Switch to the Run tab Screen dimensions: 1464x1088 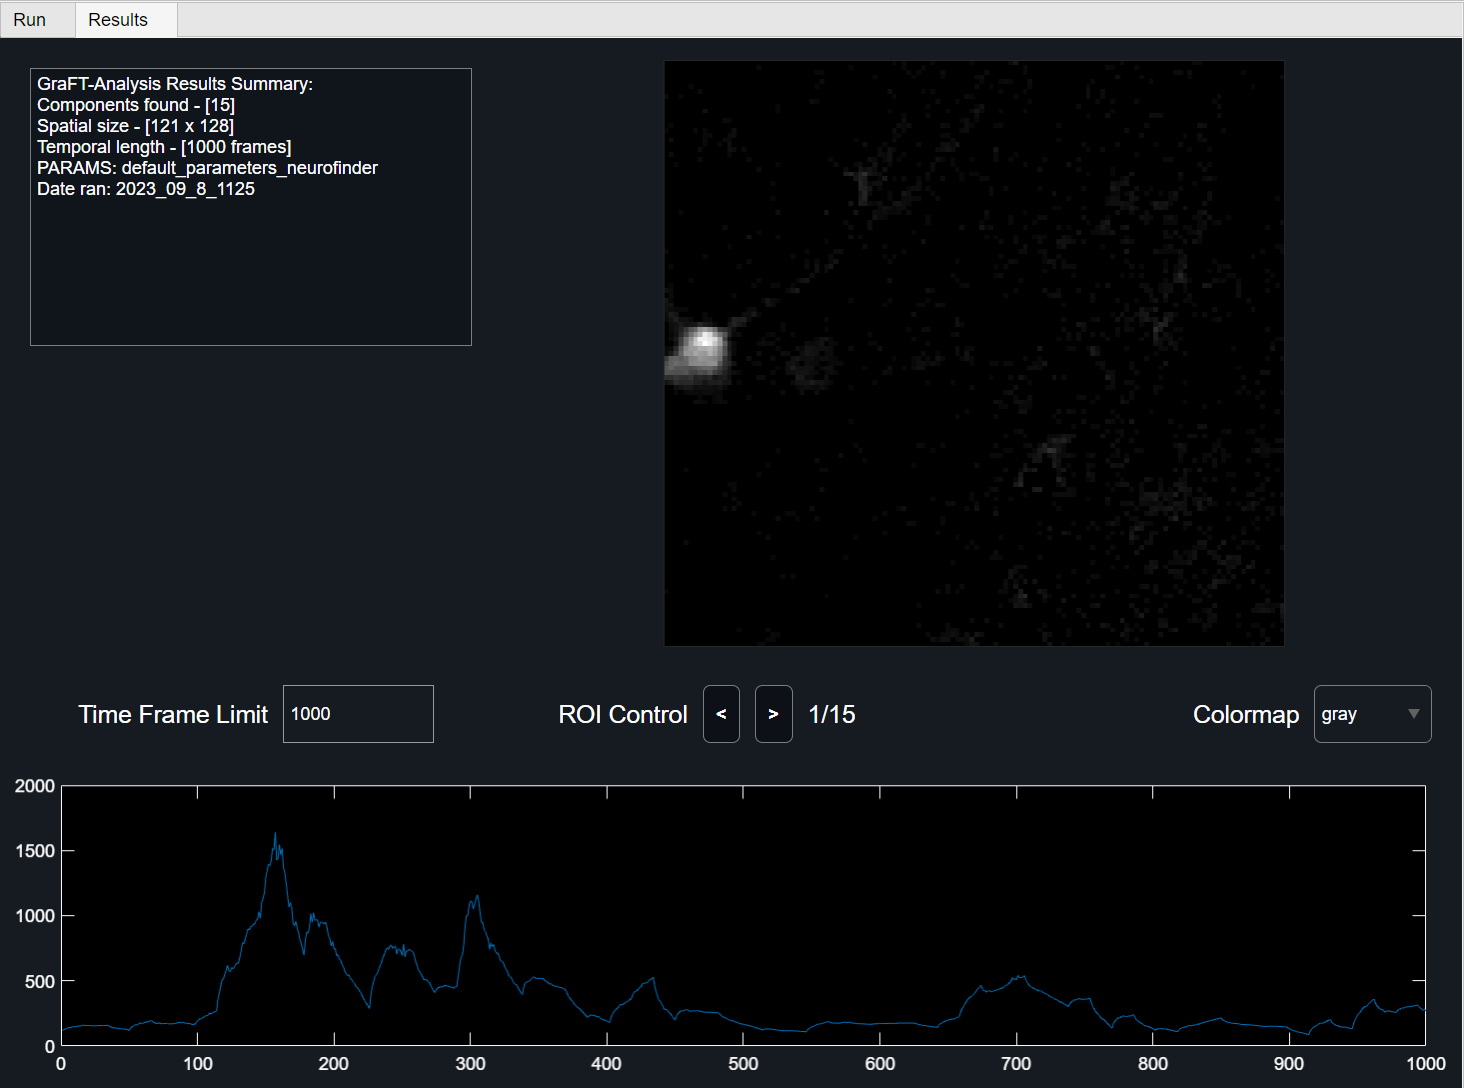pos(37,20)
